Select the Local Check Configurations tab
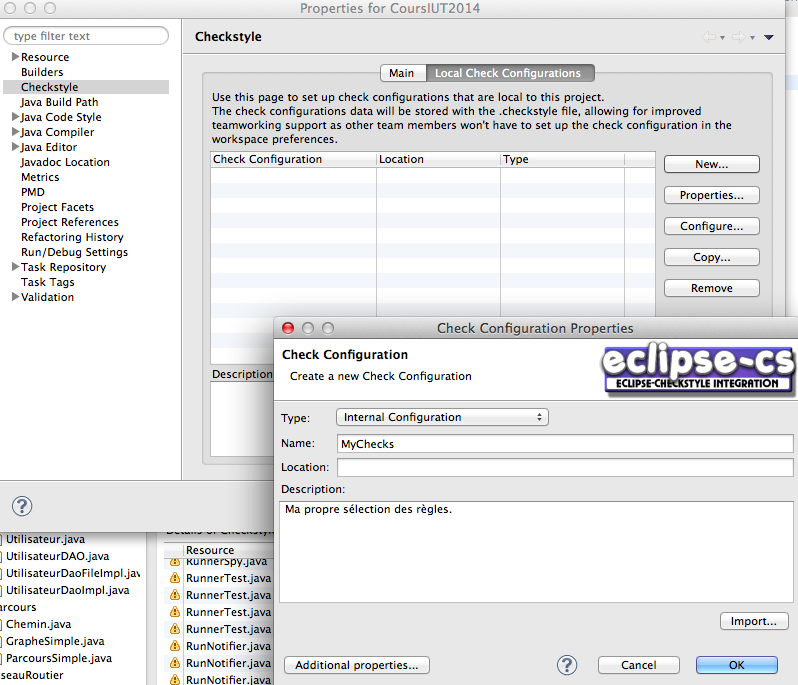Screen dimensions: 798x685 508,73
